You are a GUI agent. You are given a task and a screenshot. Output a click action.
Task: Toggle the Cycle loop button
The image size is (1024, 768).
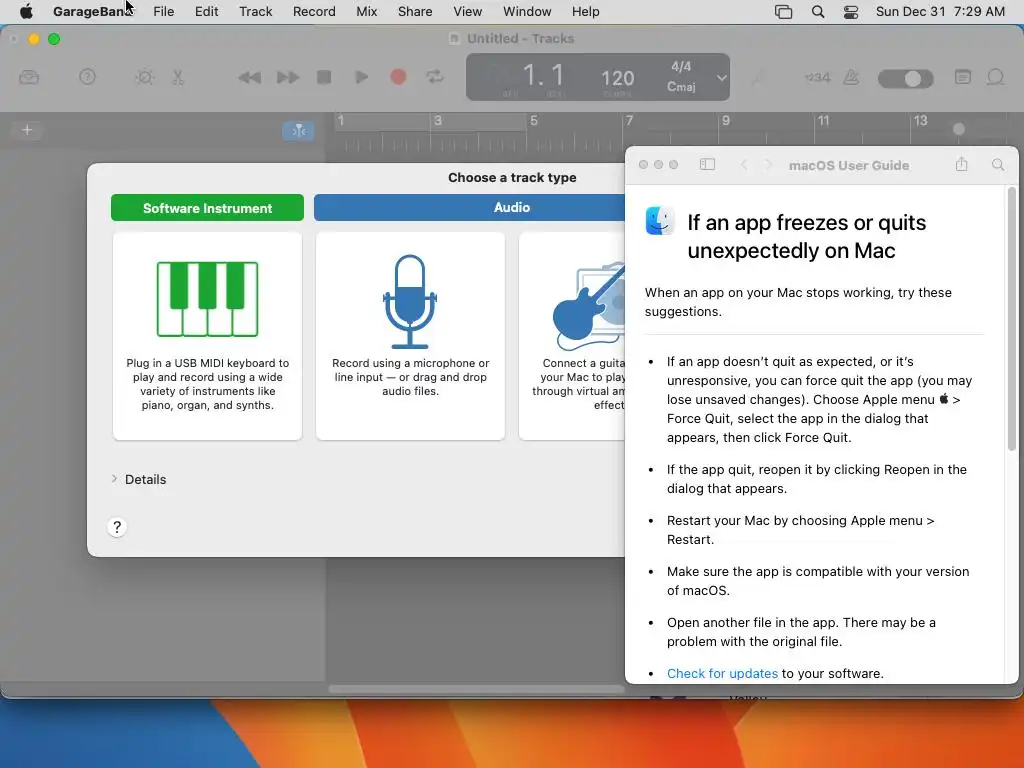coord(435,77)
